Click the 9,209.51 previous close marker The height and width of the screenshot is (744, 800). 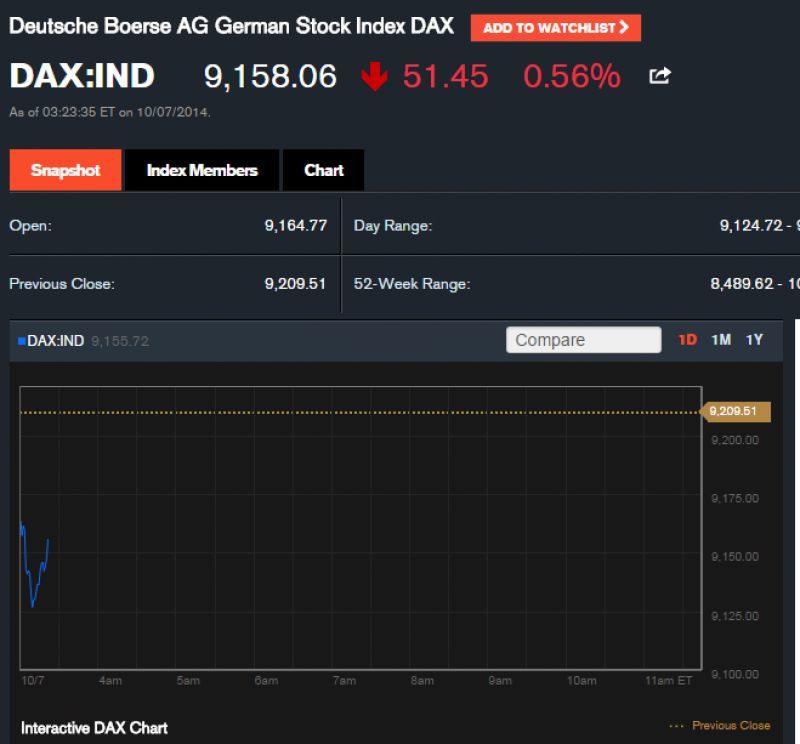click(x=735, y=411)
